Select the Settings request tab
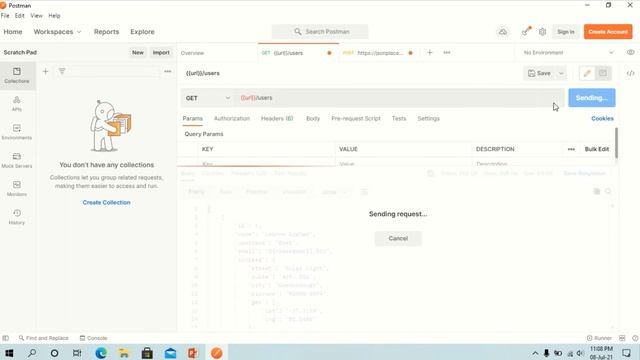The width and height of the screenshot is (640, 360). 429,118
